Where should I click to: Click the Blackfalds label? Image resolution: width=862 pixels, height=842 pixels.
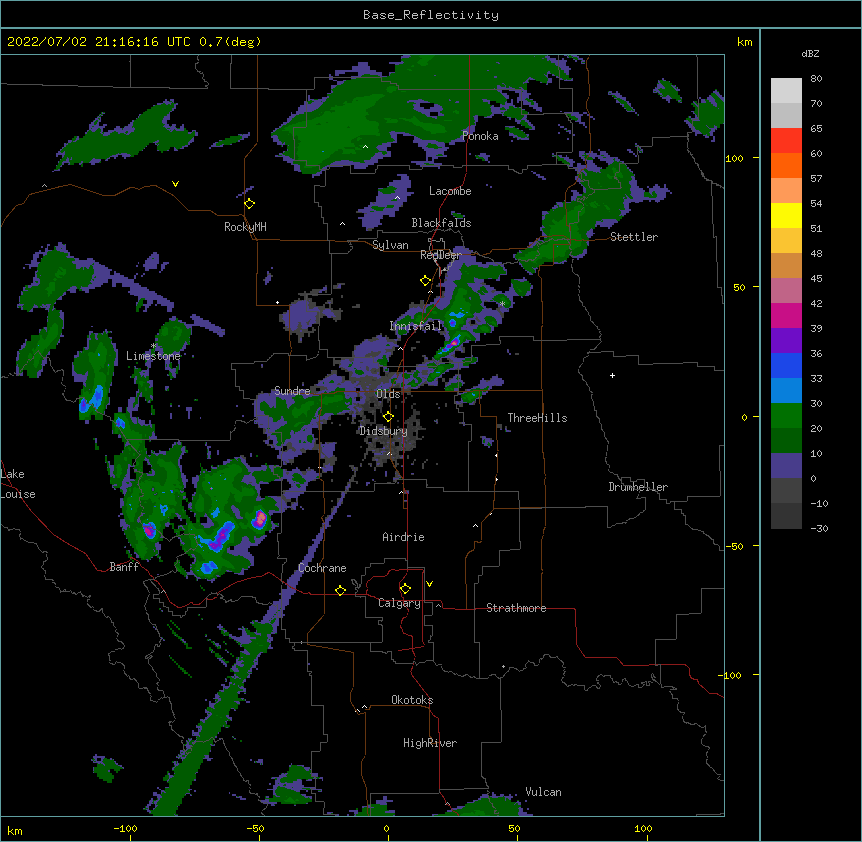[x=441, y=223]
